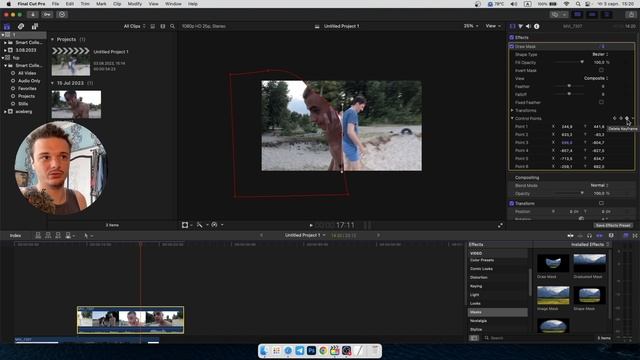The height and width of the screenshot is (360, 640).
Task: Click the Save Effects Preset button
Action: [613, 225]
